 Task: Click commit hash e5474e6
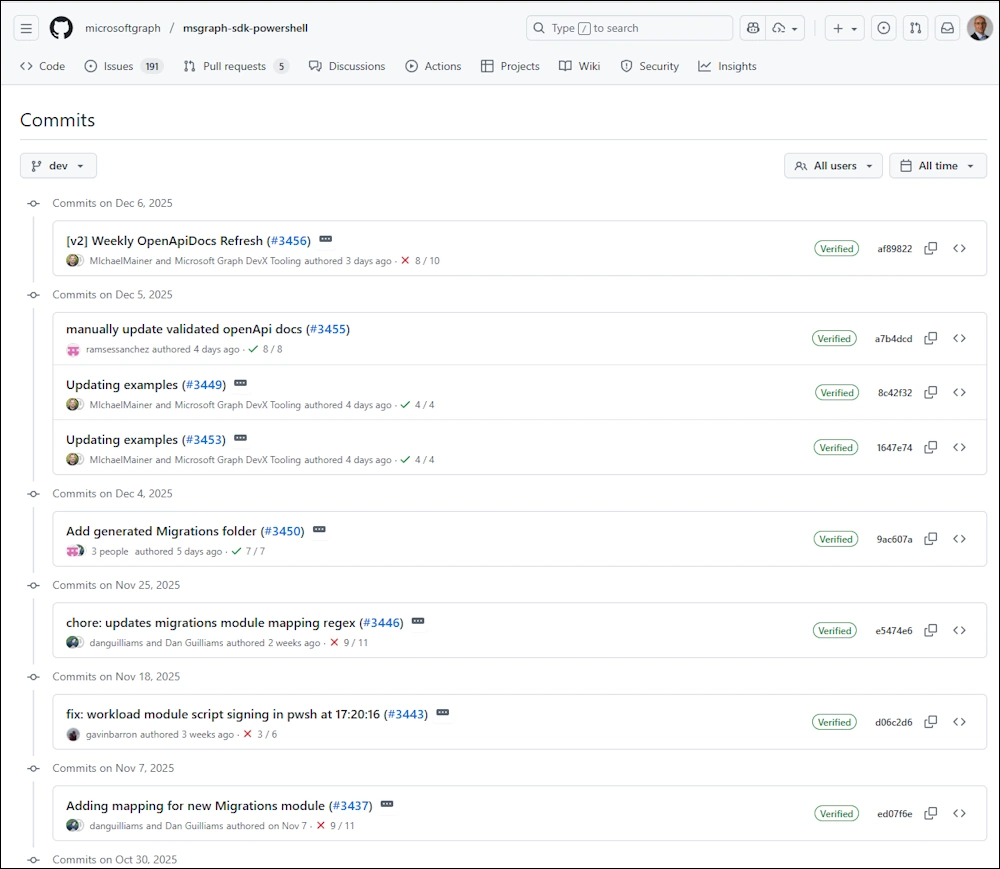tap(893, 631)
